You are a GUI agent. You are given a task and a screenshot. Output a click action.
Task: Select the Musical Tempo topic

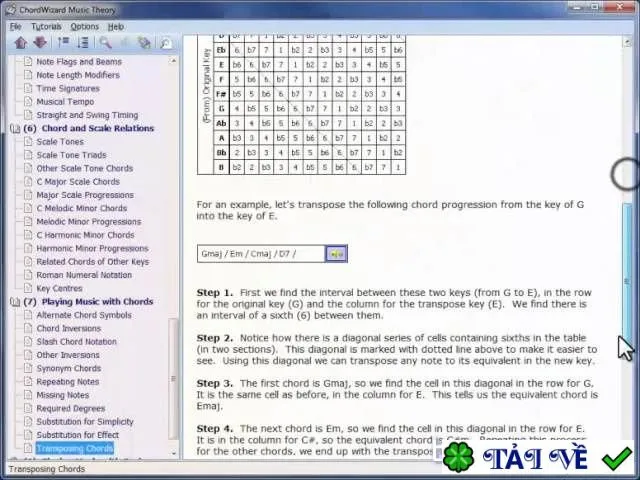(65, 102)
